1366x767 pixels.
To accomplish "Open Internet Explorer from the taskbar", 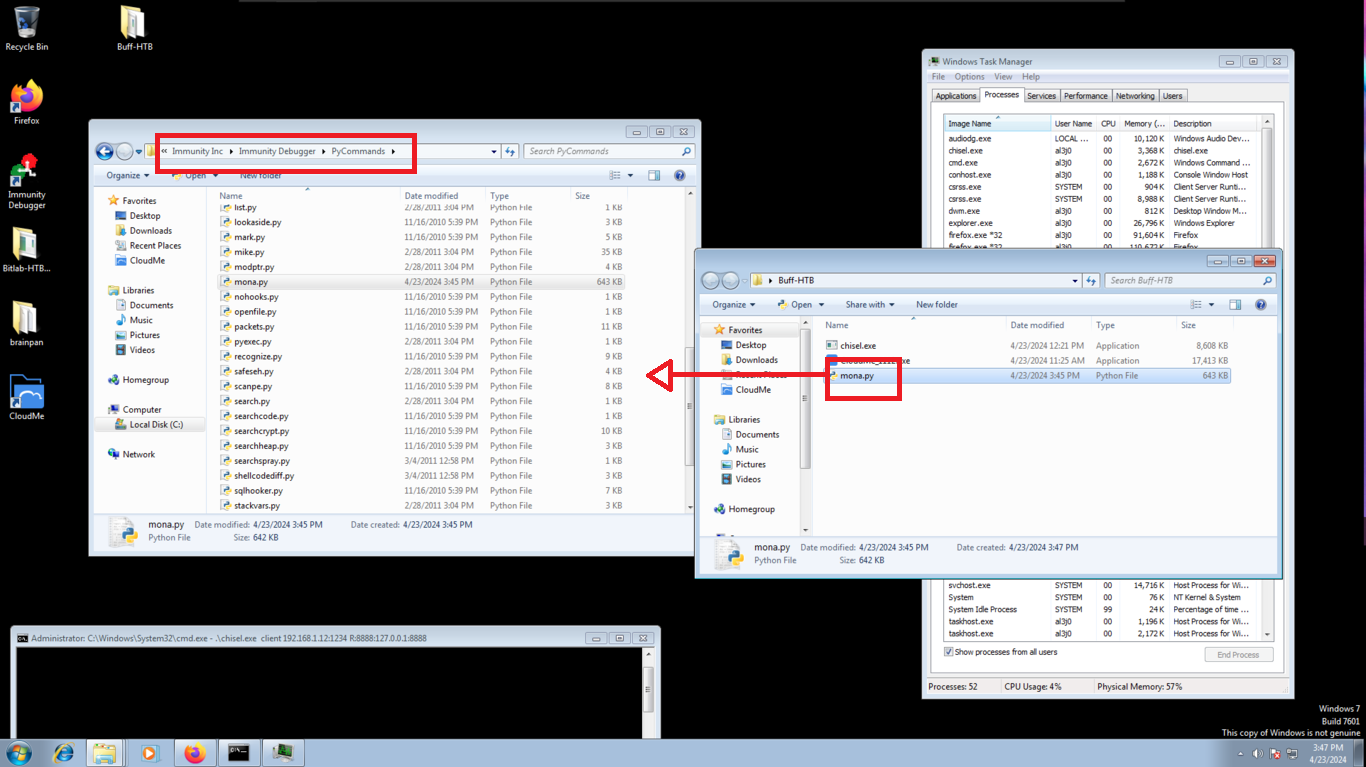I will point(63,753).
